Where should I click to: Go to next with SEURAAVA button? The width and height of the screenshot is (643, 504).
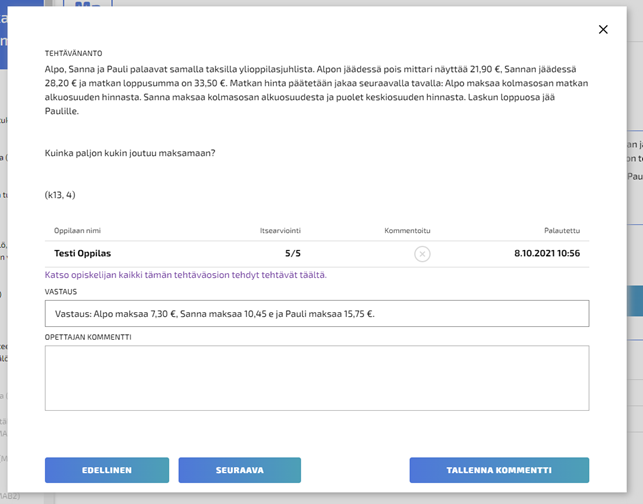point(239,470)
